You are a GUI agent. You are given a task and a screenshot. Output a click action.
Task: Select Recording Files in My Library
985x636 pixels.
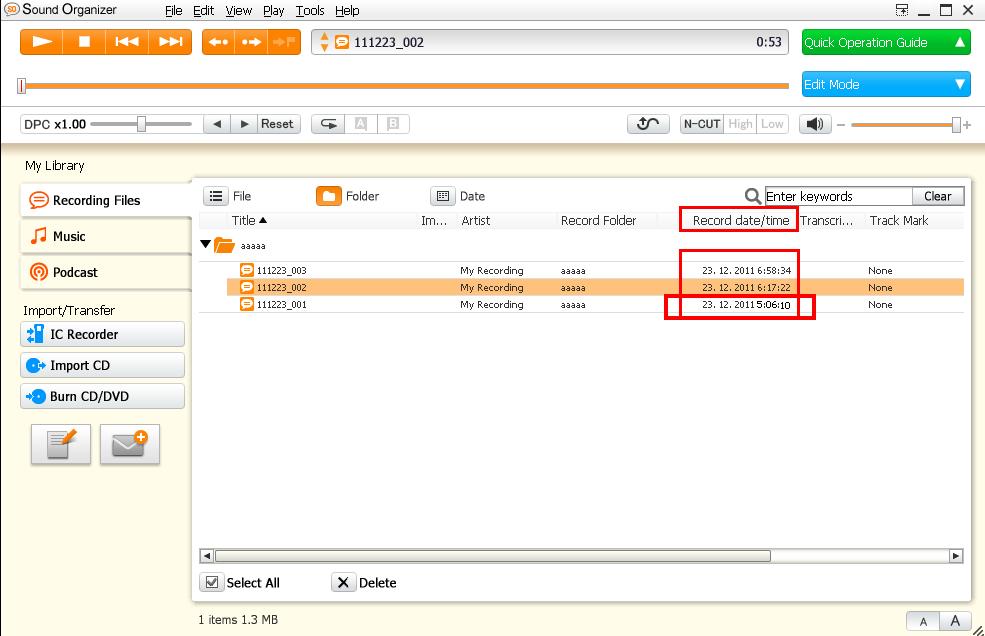coord(106,200)
